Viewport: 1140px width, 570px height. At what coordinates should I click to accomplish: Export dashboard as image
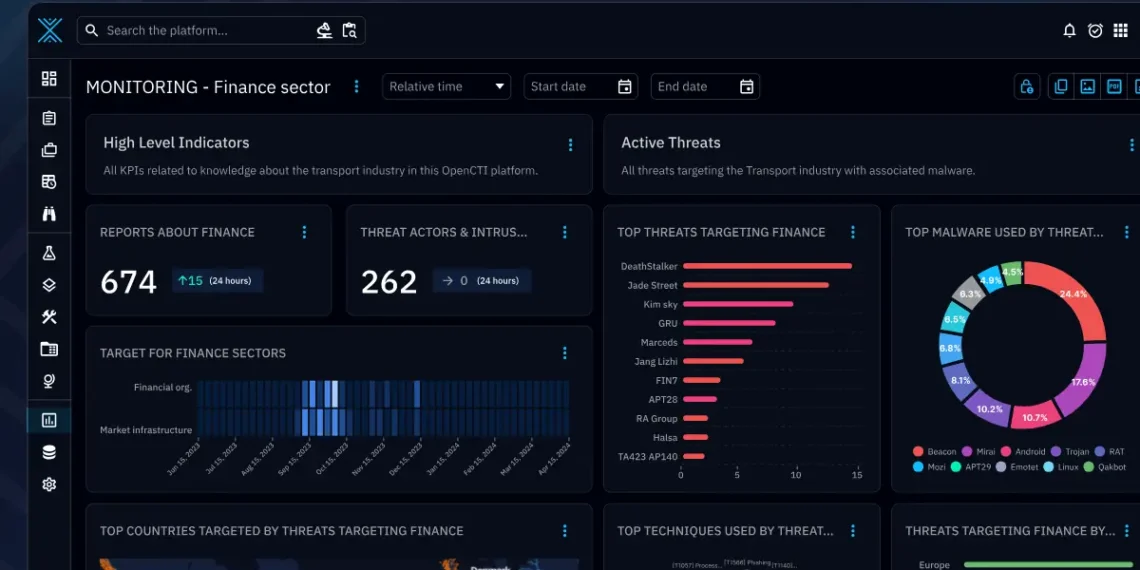1087,87
